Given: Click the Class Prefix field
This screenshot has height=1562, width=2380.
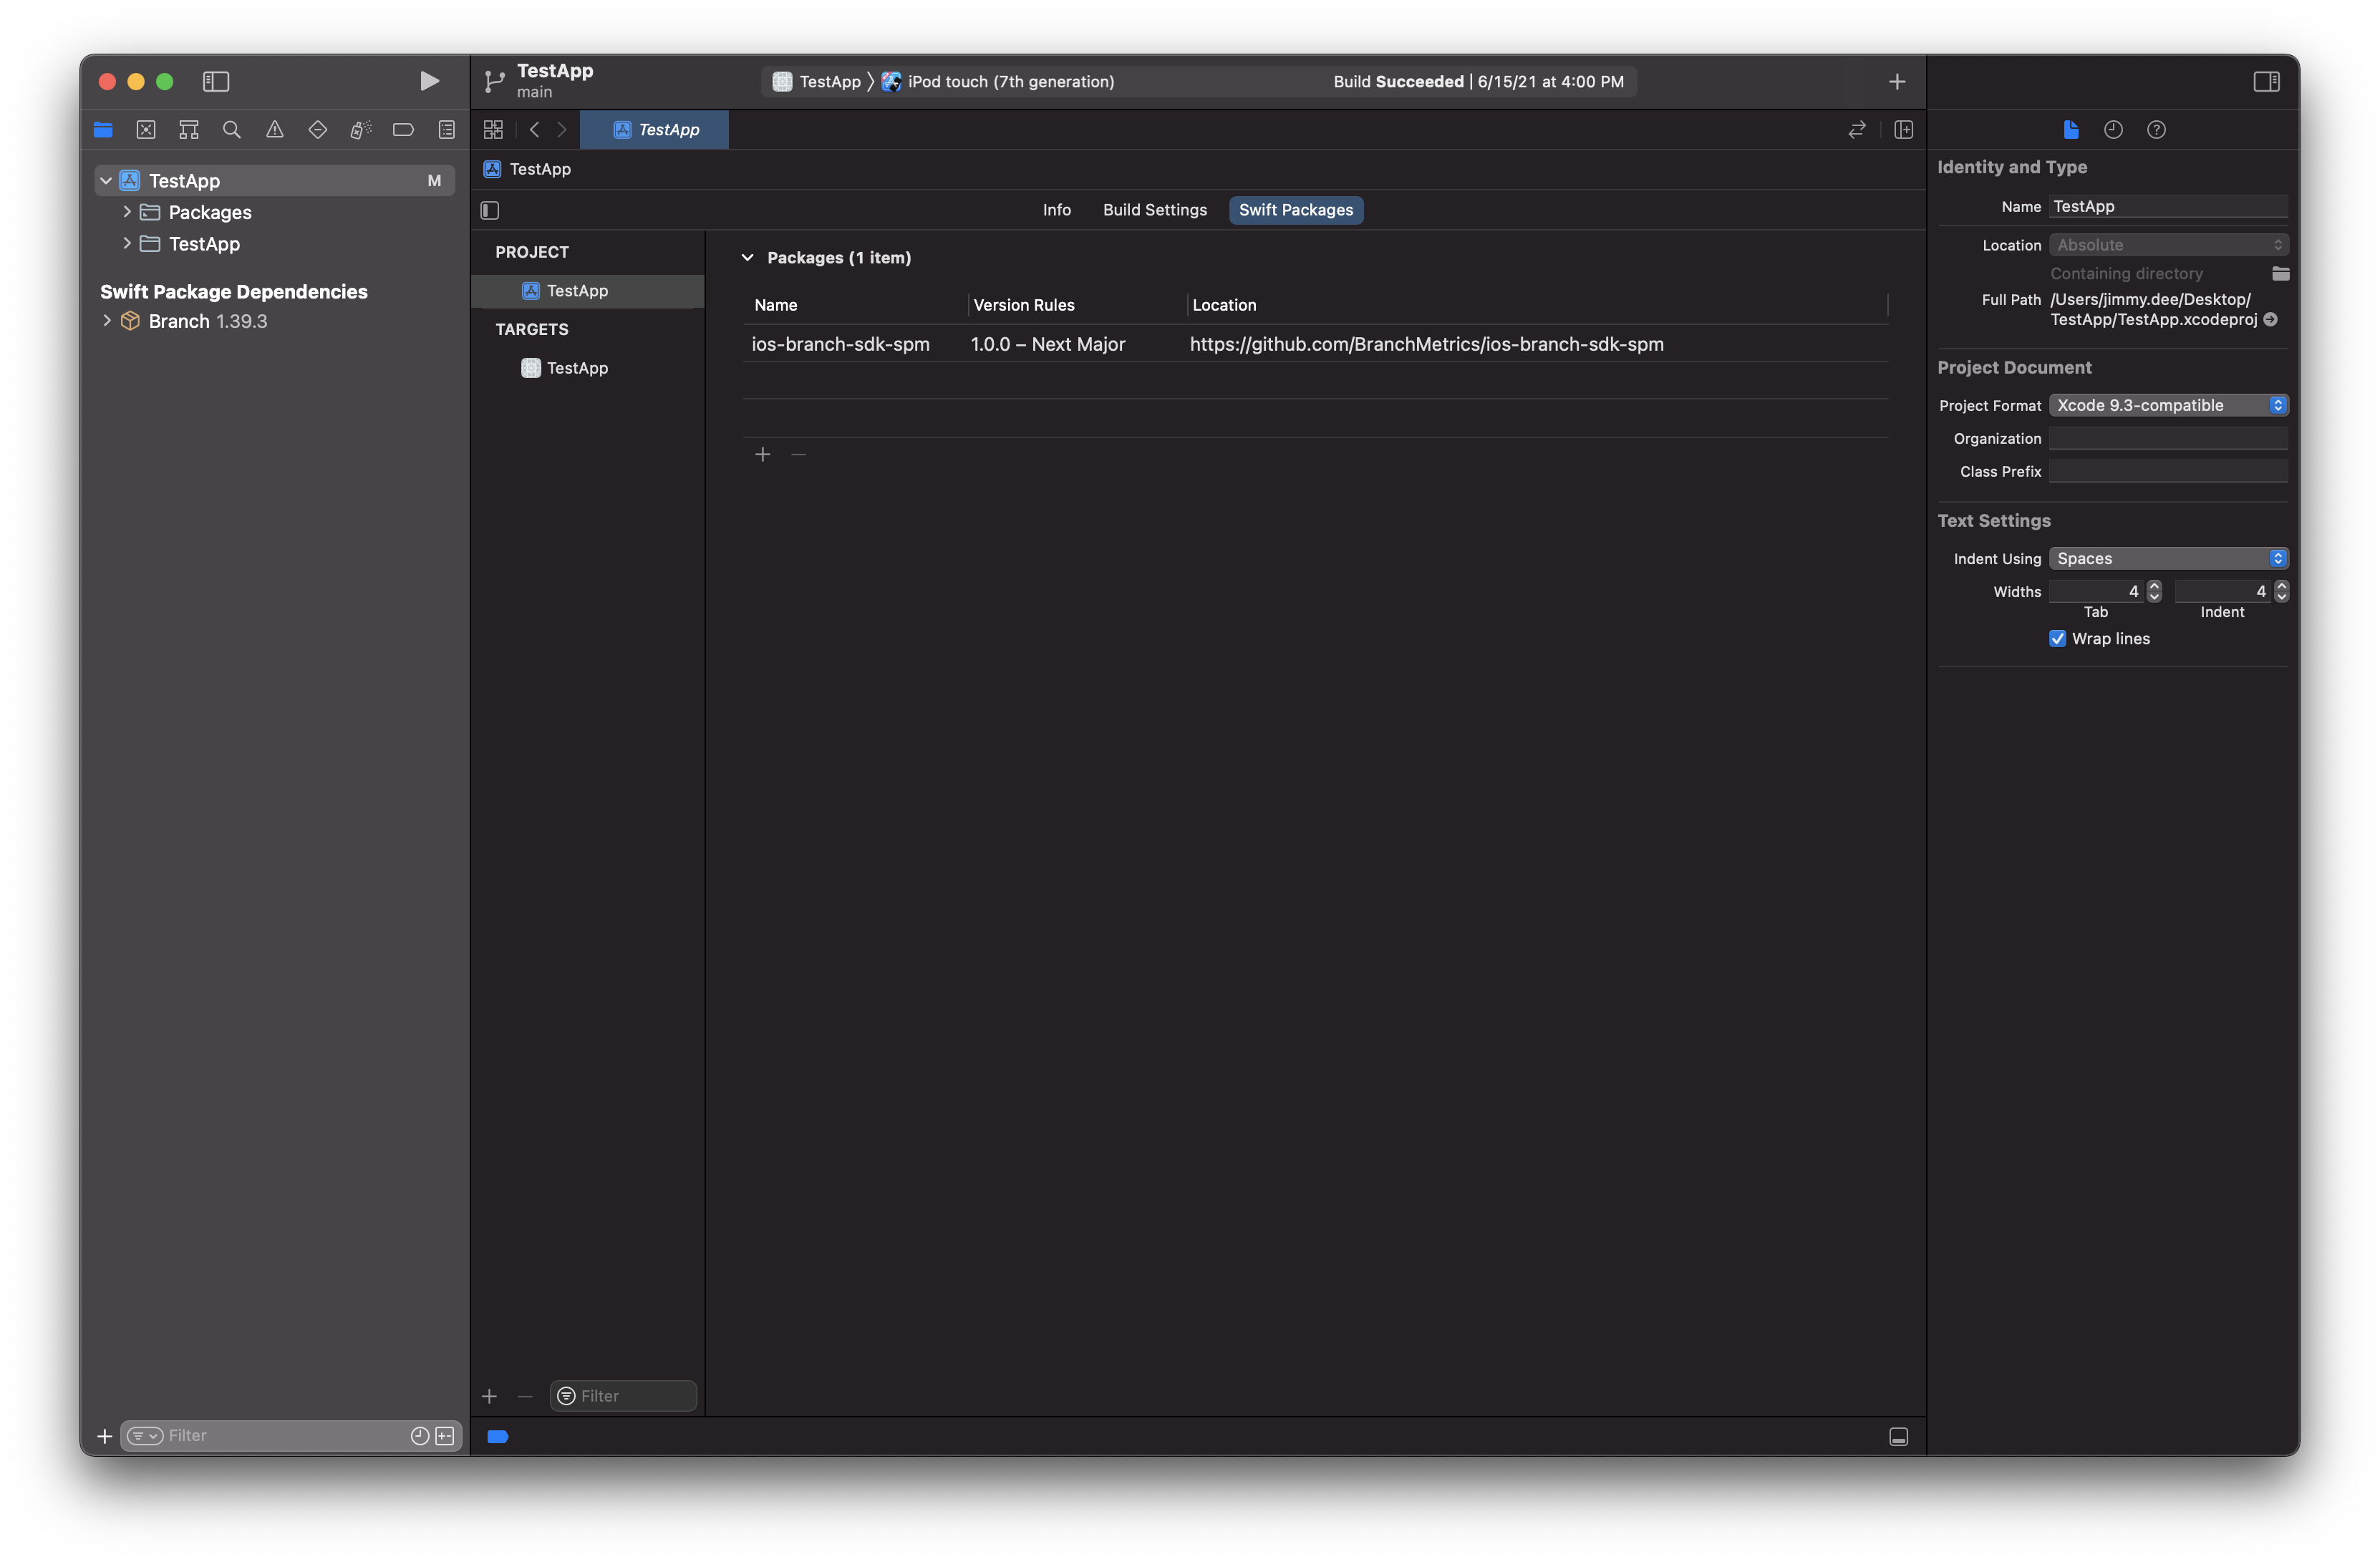Looking at the screenshot, I should coord(2168,471).
